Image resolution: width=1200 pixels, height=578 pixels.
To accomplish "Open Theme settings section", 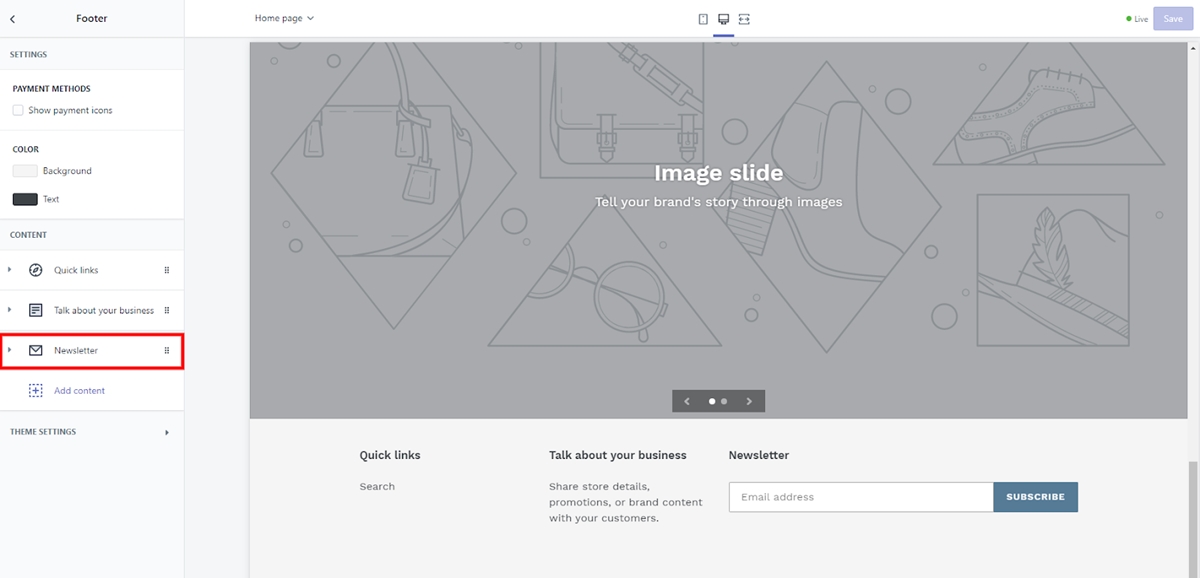I will [x=92, y=432].
